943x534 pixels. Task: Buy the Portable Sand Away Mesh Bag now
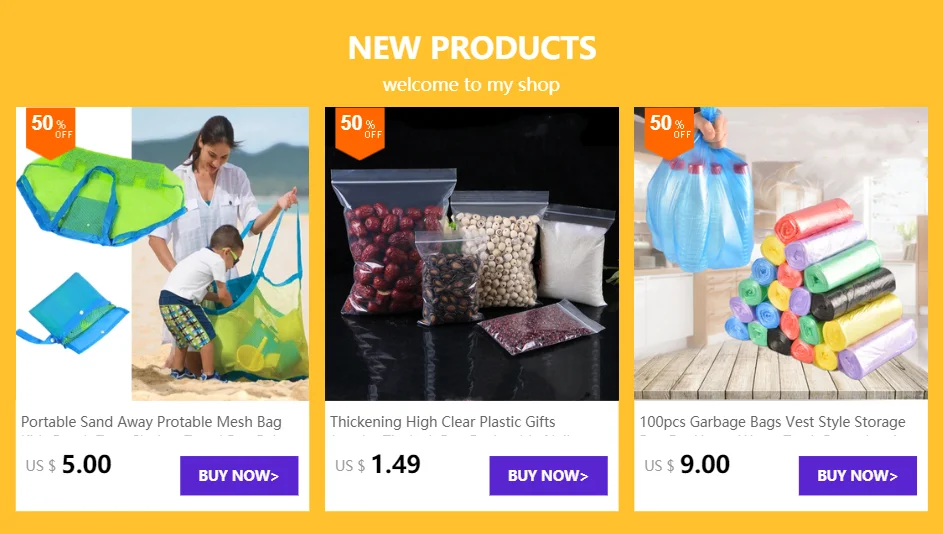click(239, 476)
